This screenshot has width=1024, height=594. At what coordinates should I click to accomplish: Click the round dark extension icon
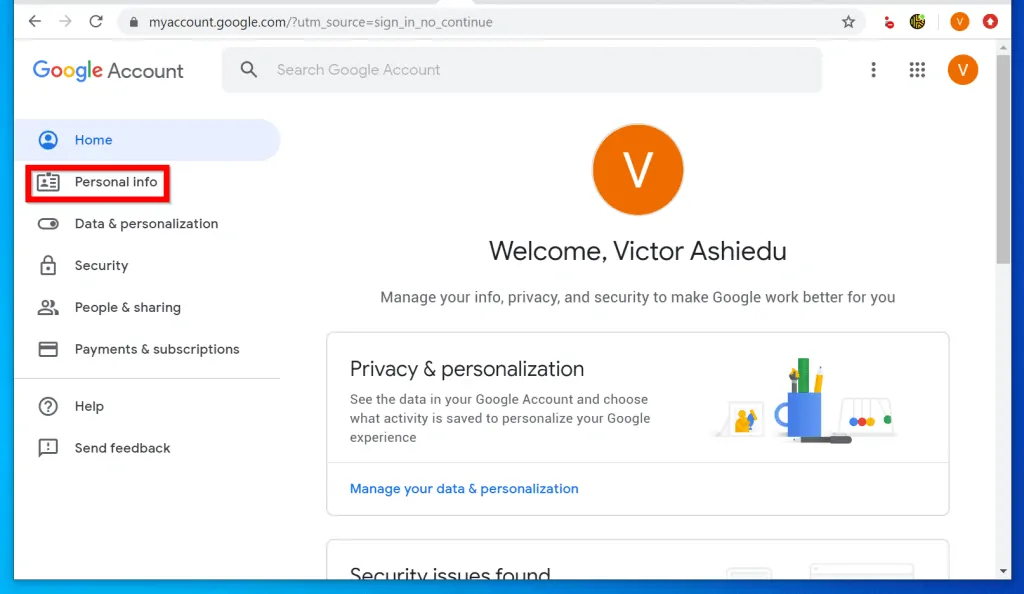[x=918, y=22]
